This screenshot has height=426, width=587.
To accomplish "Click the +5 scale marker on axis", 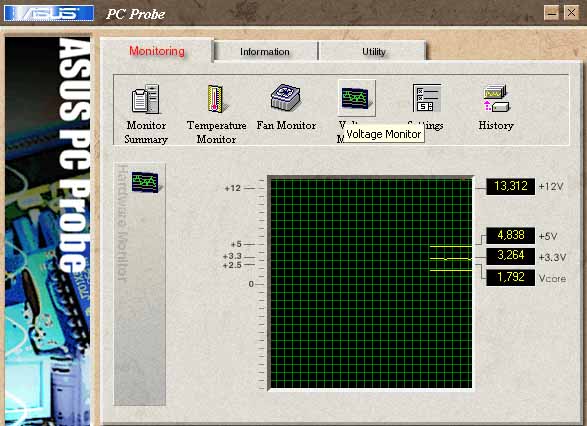I will pos(236,244).
